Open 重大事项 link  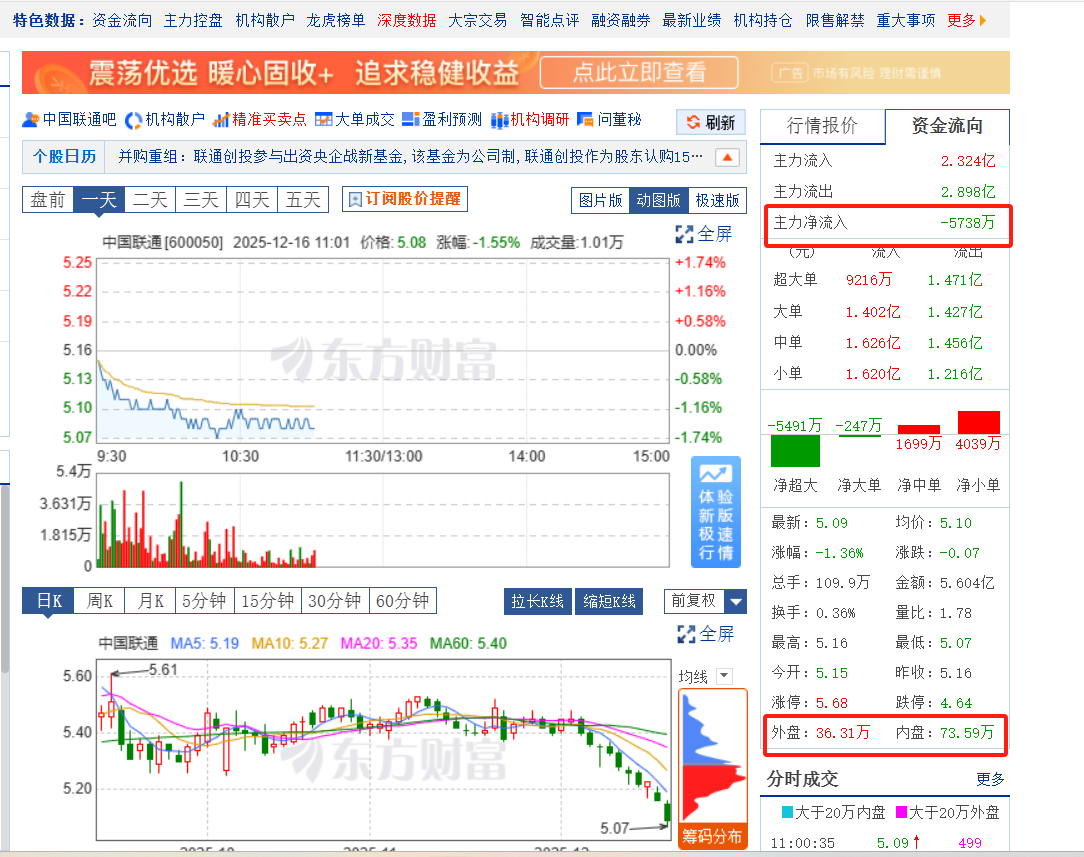tap(906, 21)
